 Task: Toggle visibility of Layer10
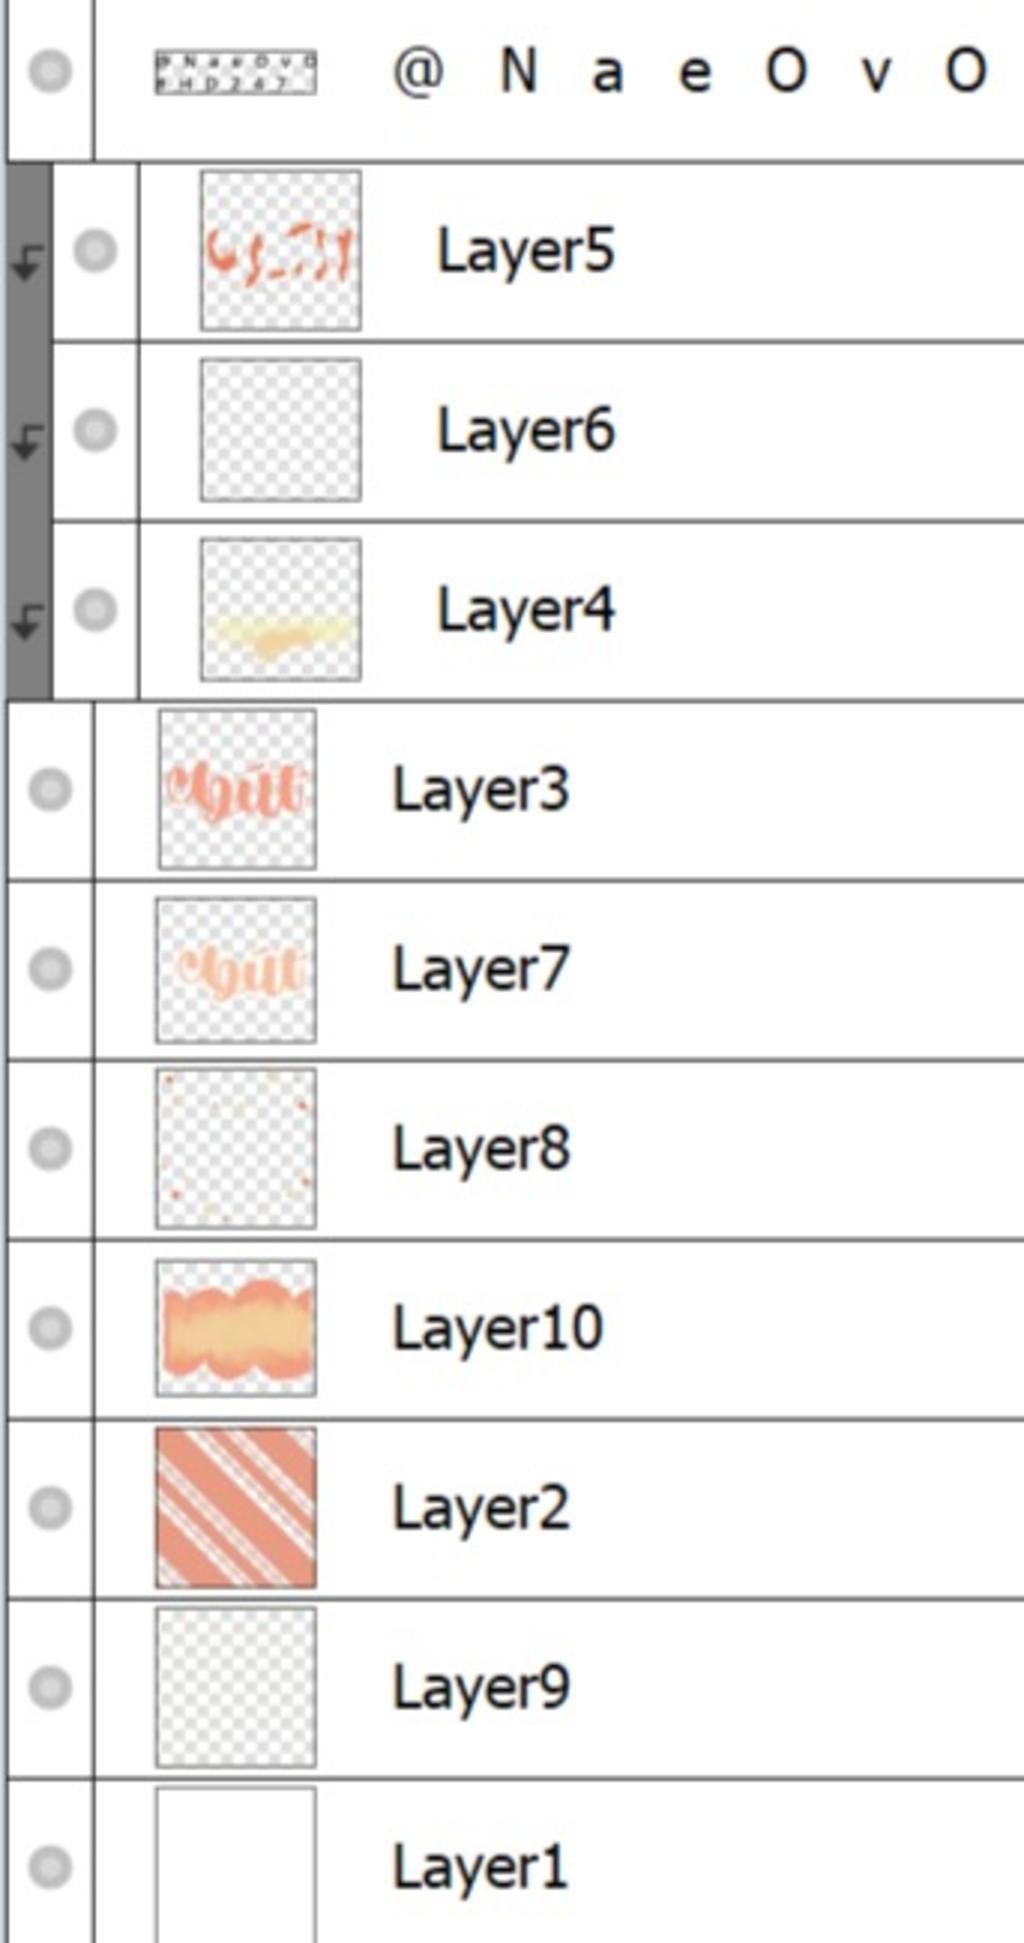[50, 1328]
